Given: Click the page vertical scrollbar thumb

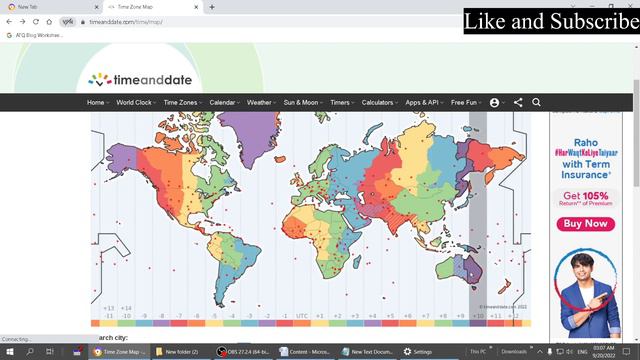Looking at the screenshot, I should tap(636, 133).
